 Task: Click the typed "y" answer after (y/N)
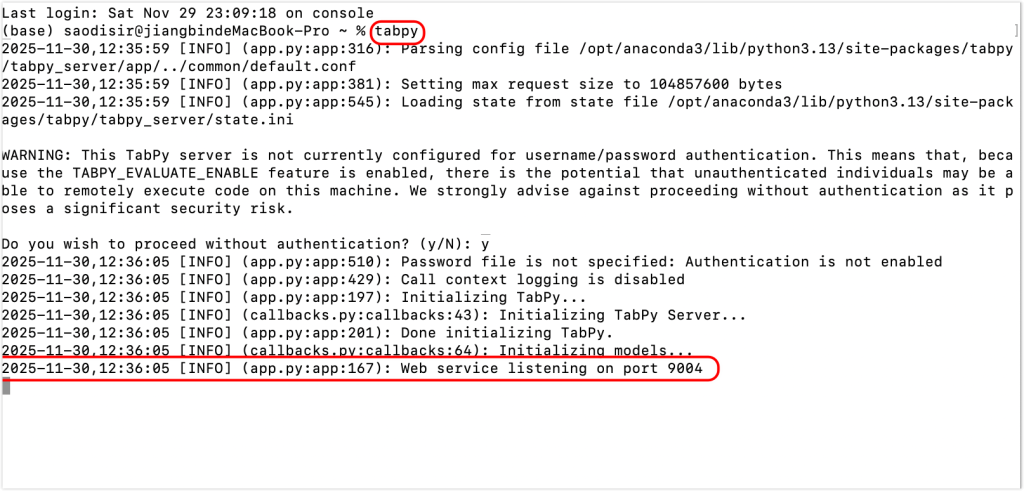click(x=485, y=244)
